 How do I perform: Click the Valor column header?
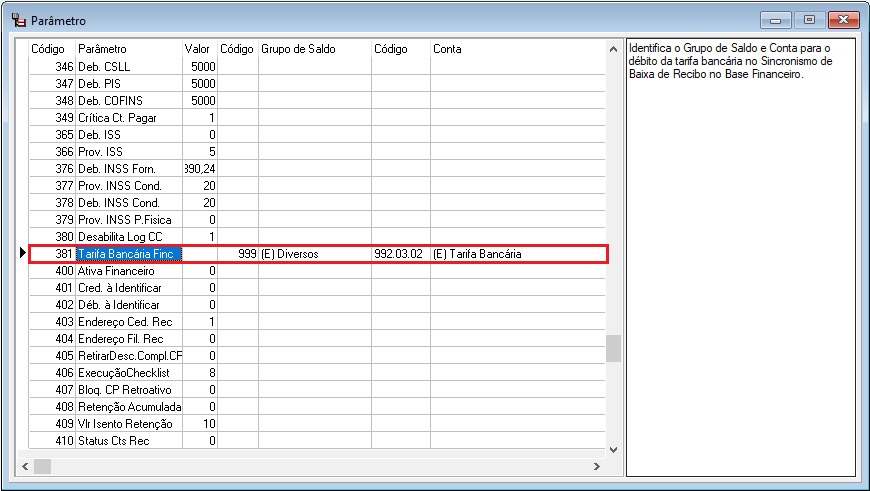199,49
